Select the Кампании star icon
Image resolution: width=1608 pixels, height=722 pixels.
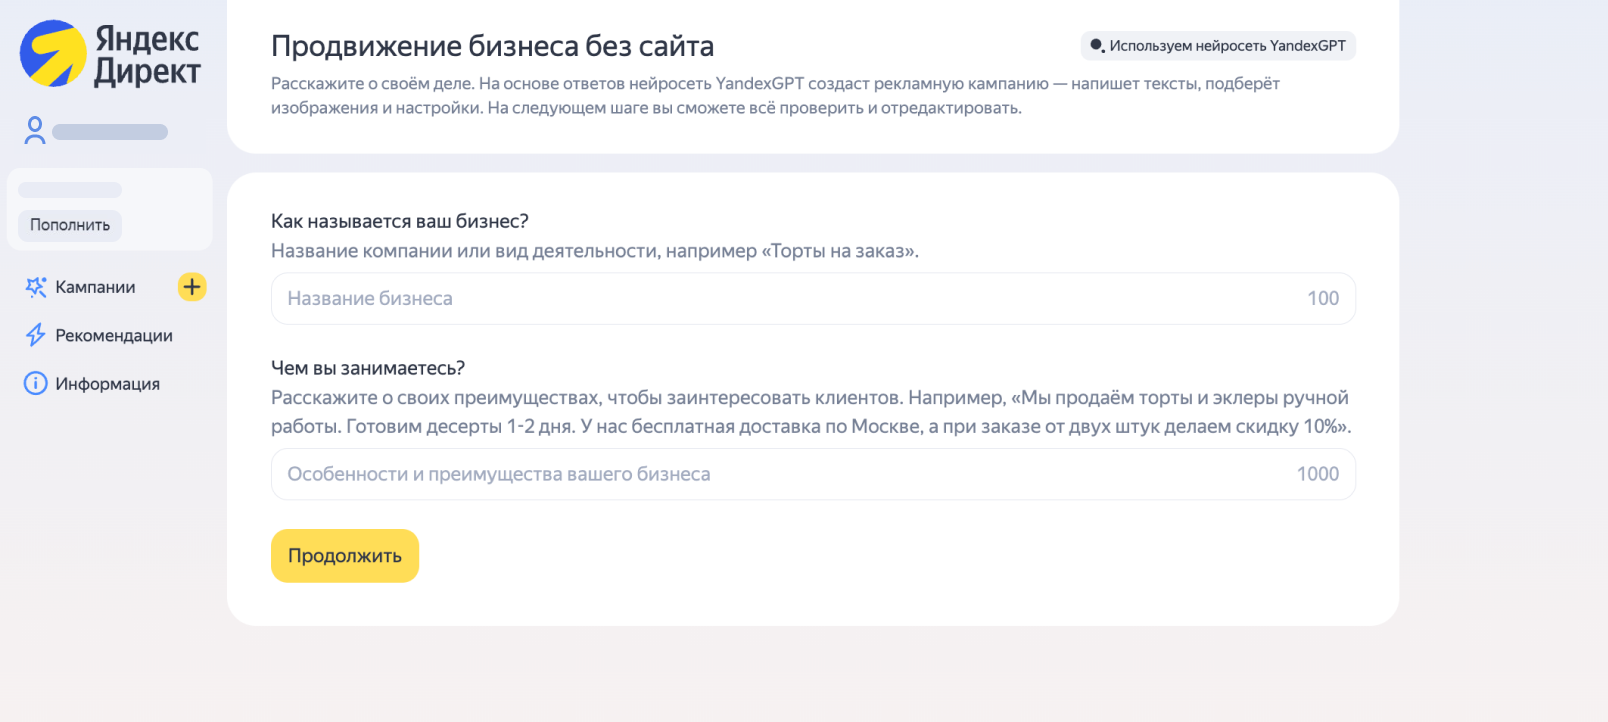click(x=36, y=287)
